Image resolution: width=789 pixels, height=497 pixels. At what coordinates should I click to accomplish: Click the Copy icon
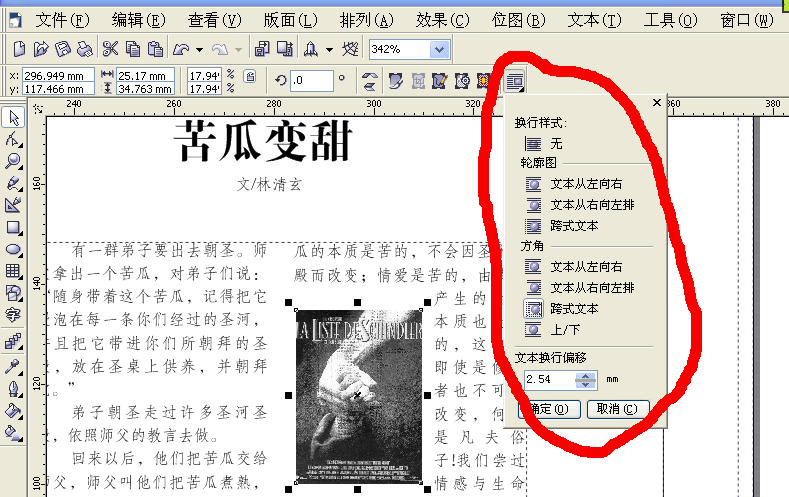133,49
